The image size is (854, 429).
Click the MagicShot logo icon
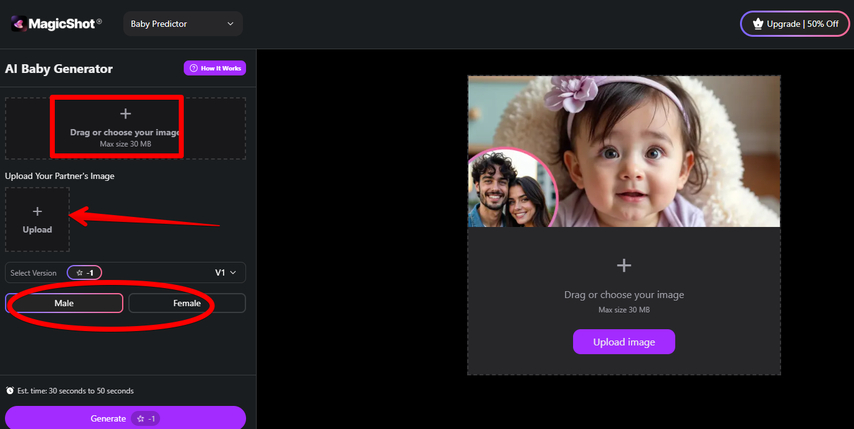19,23
